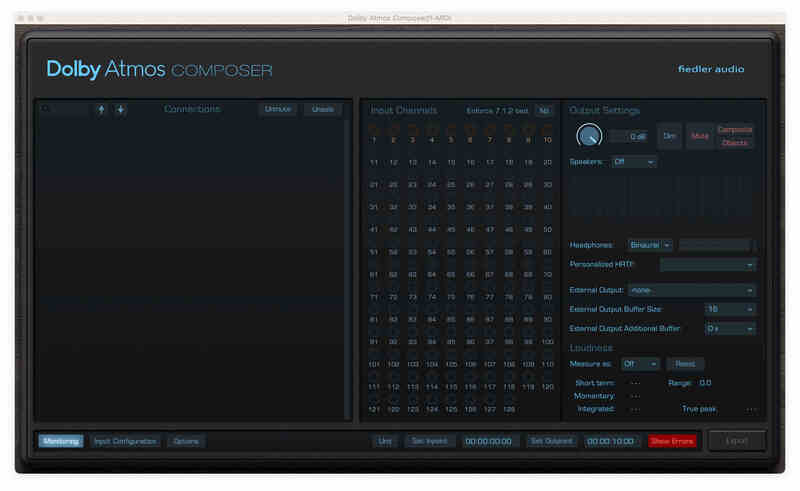
Task: Click input channel 44
Action: [432, 229]
